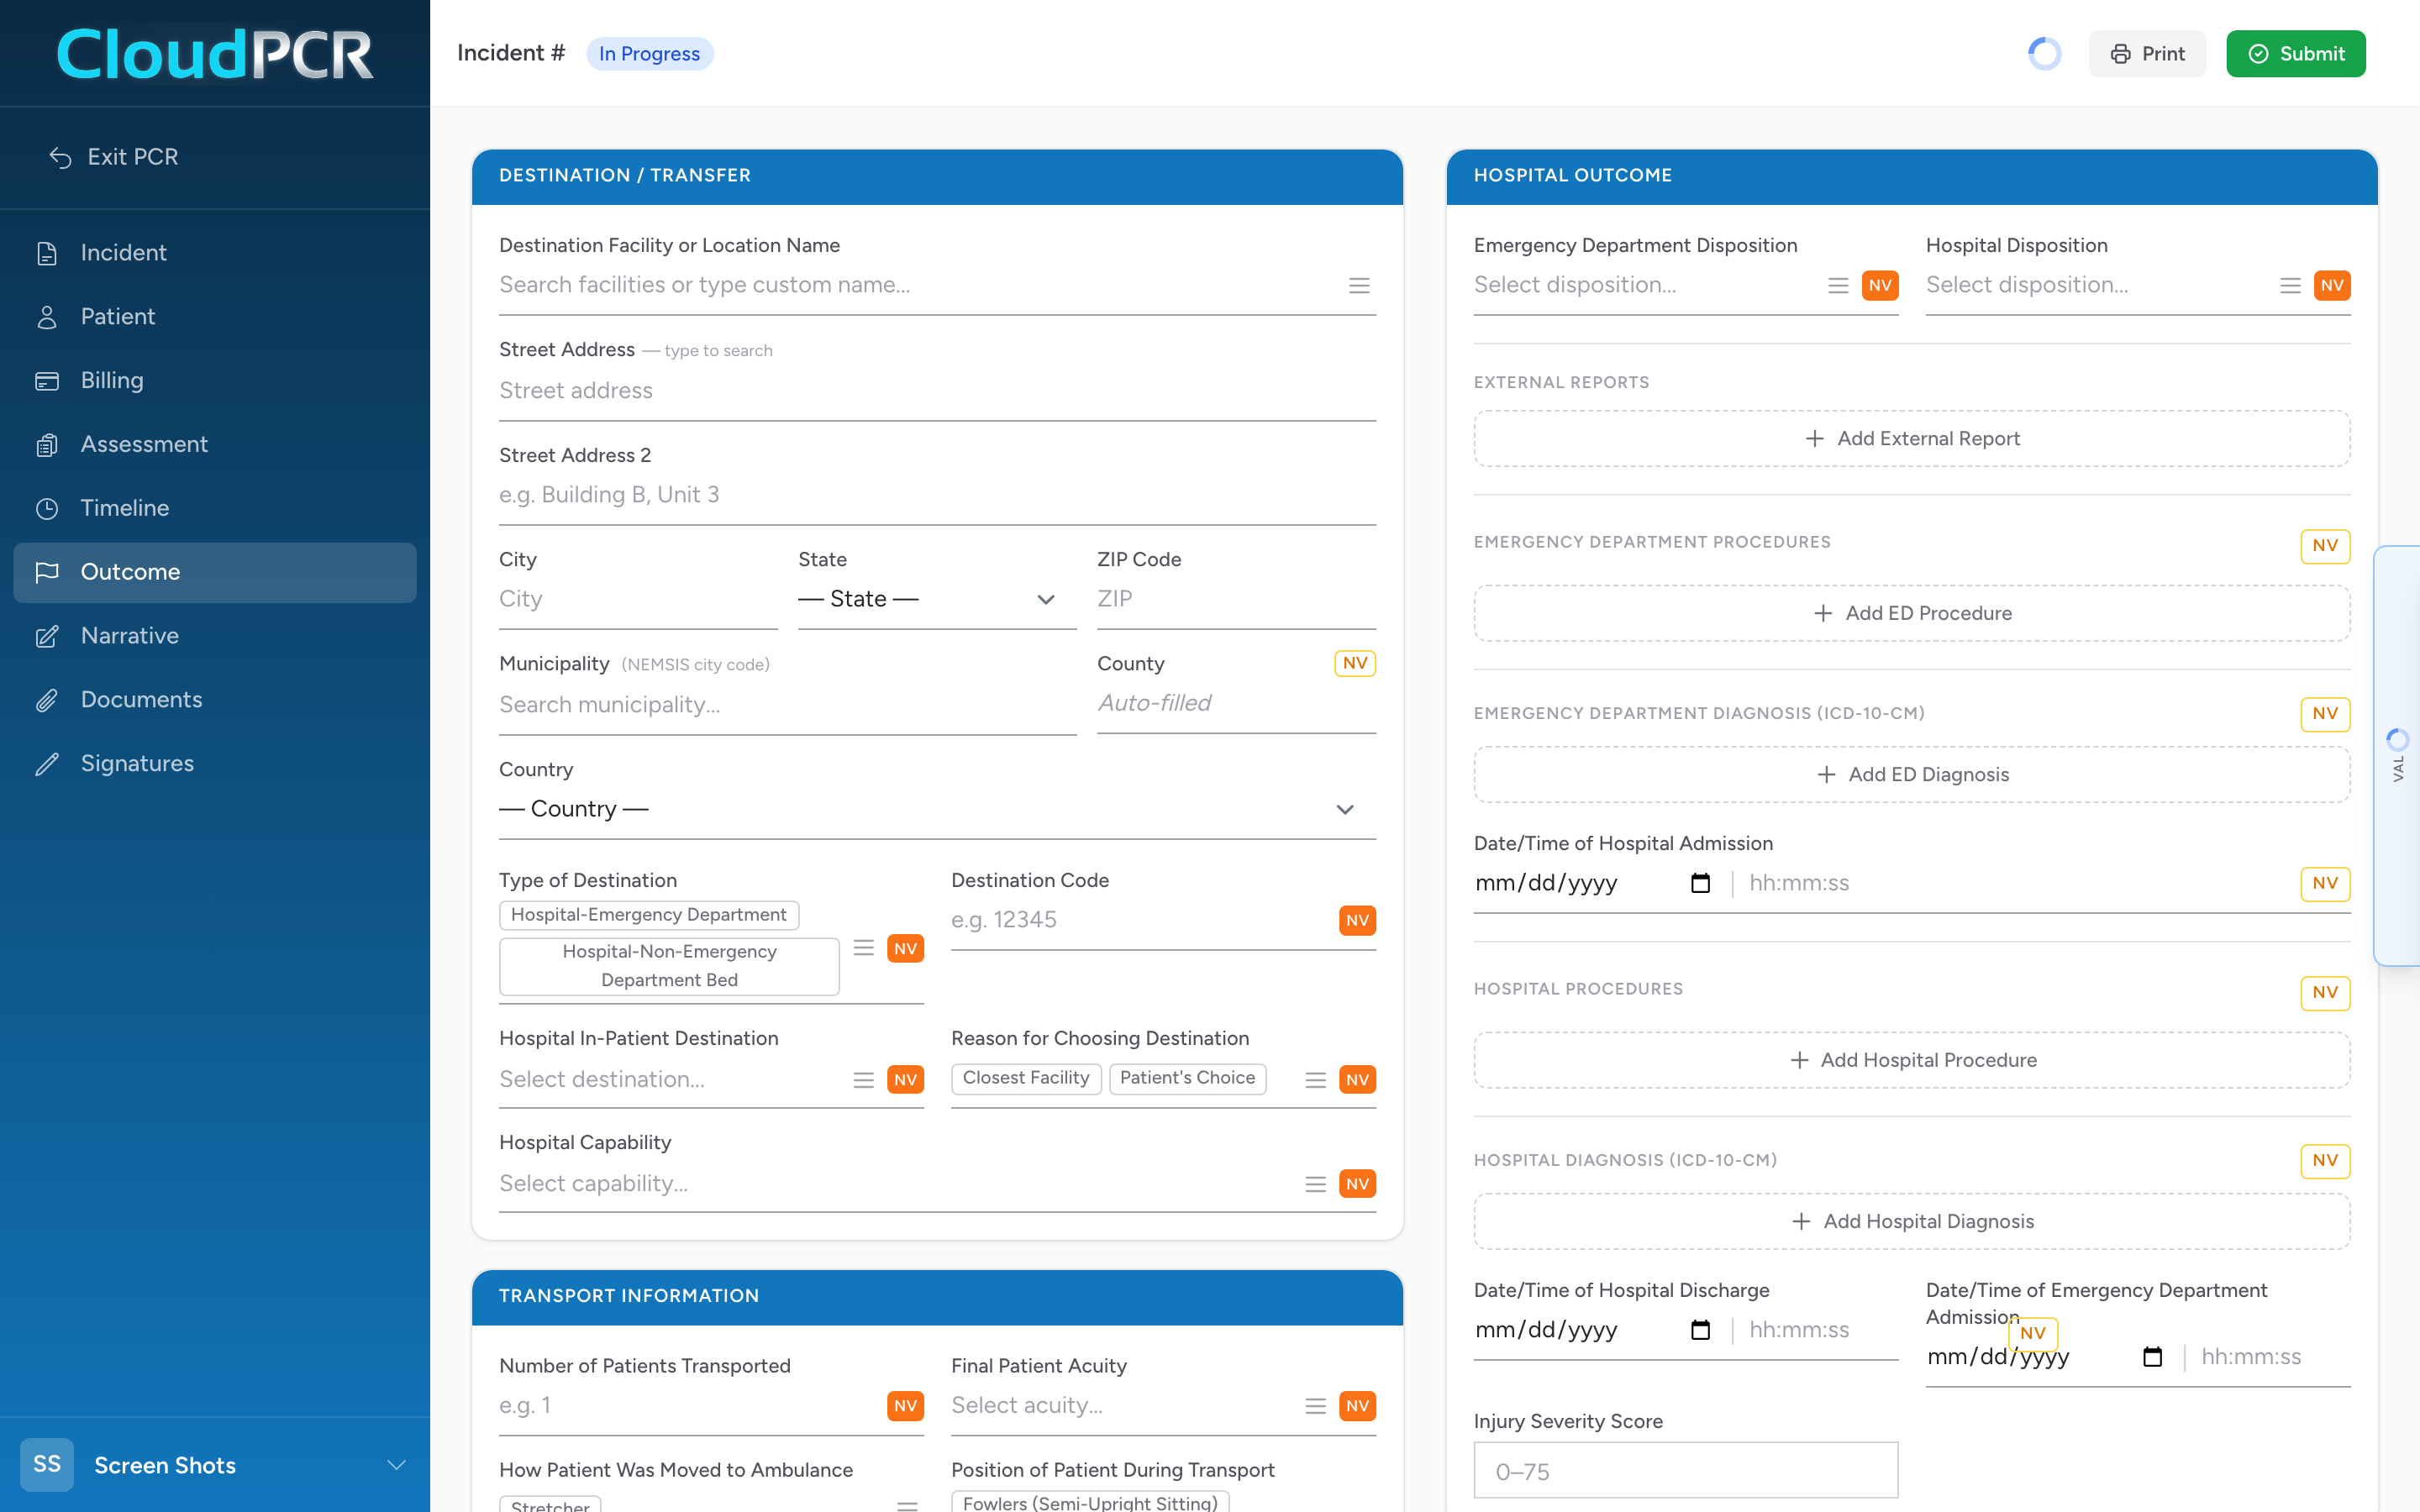This screenshot has height=1512, width=2420.
Task: Go to Incident section
Action: click(x=215, y=253)
